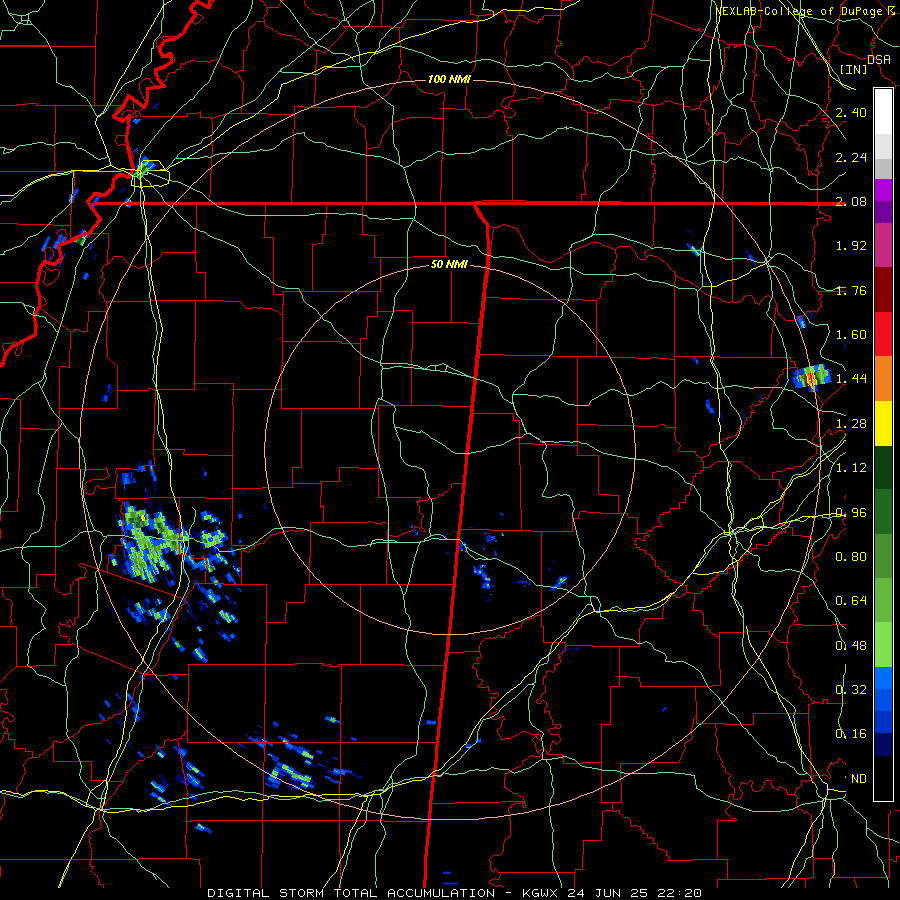
Task: Select the 0.32 legend value
Action: pyautogui.click(x=851, y=690)
